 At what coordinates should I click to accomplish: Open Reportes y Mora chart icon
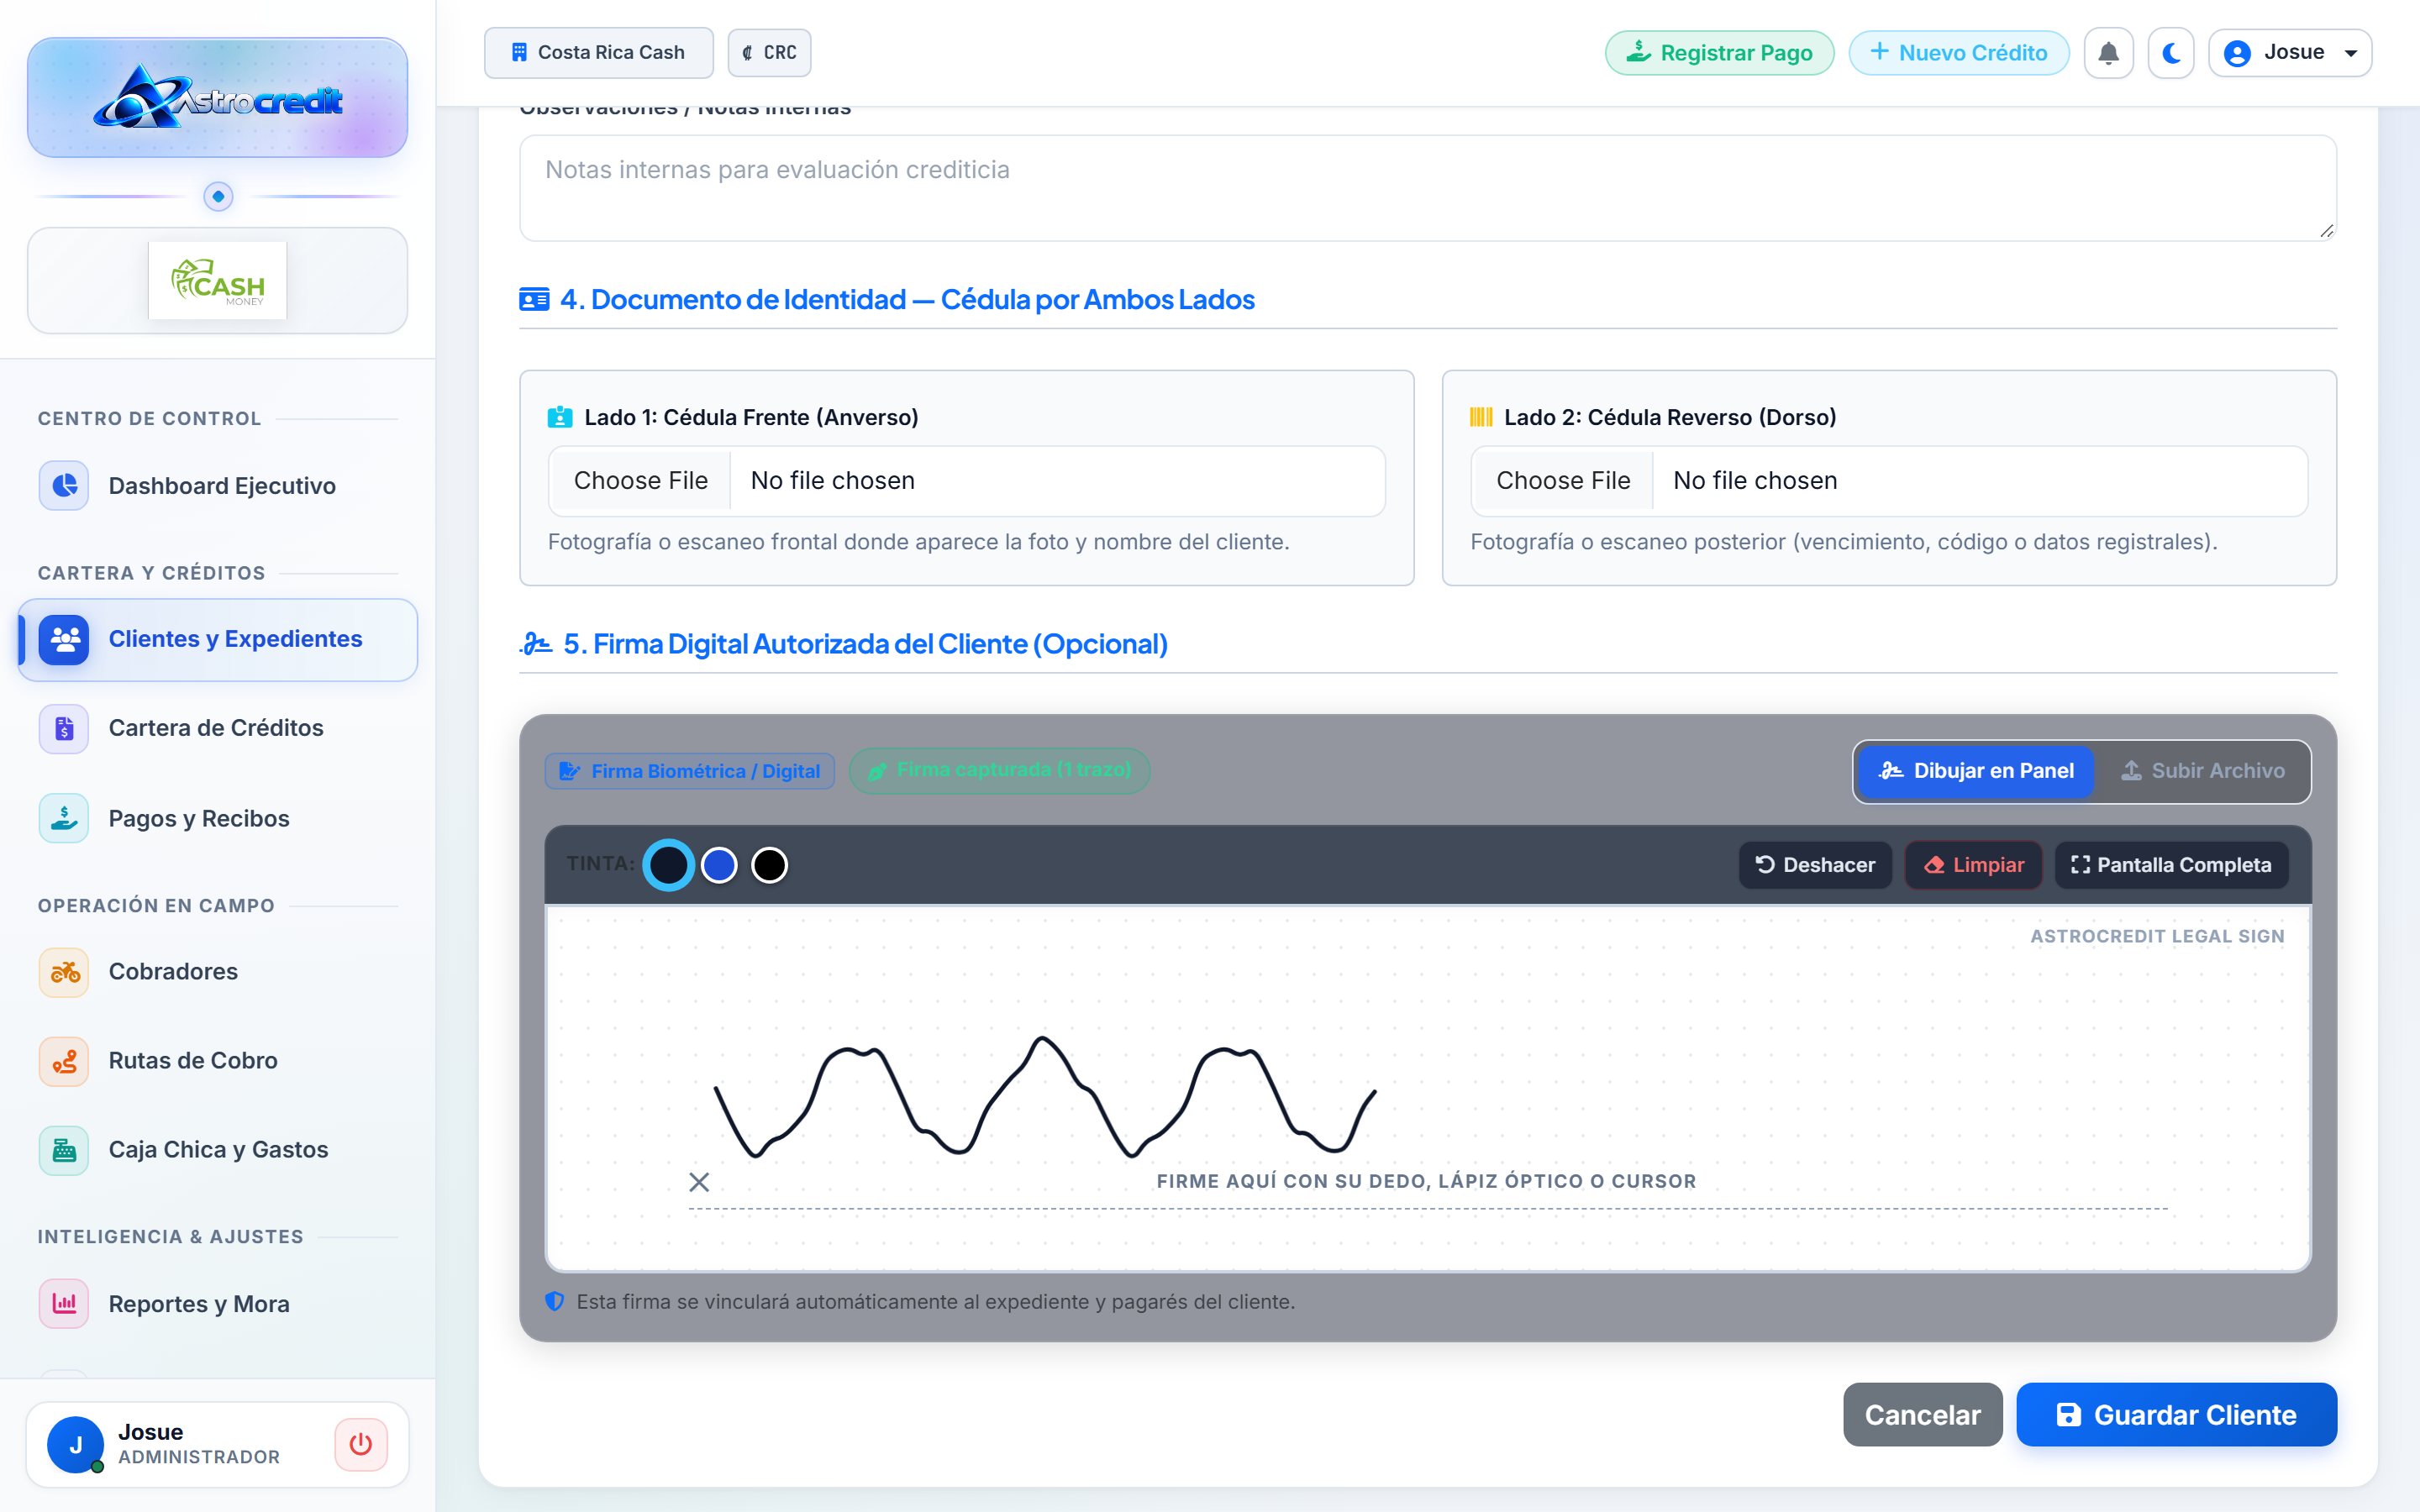pos(64,1303)
